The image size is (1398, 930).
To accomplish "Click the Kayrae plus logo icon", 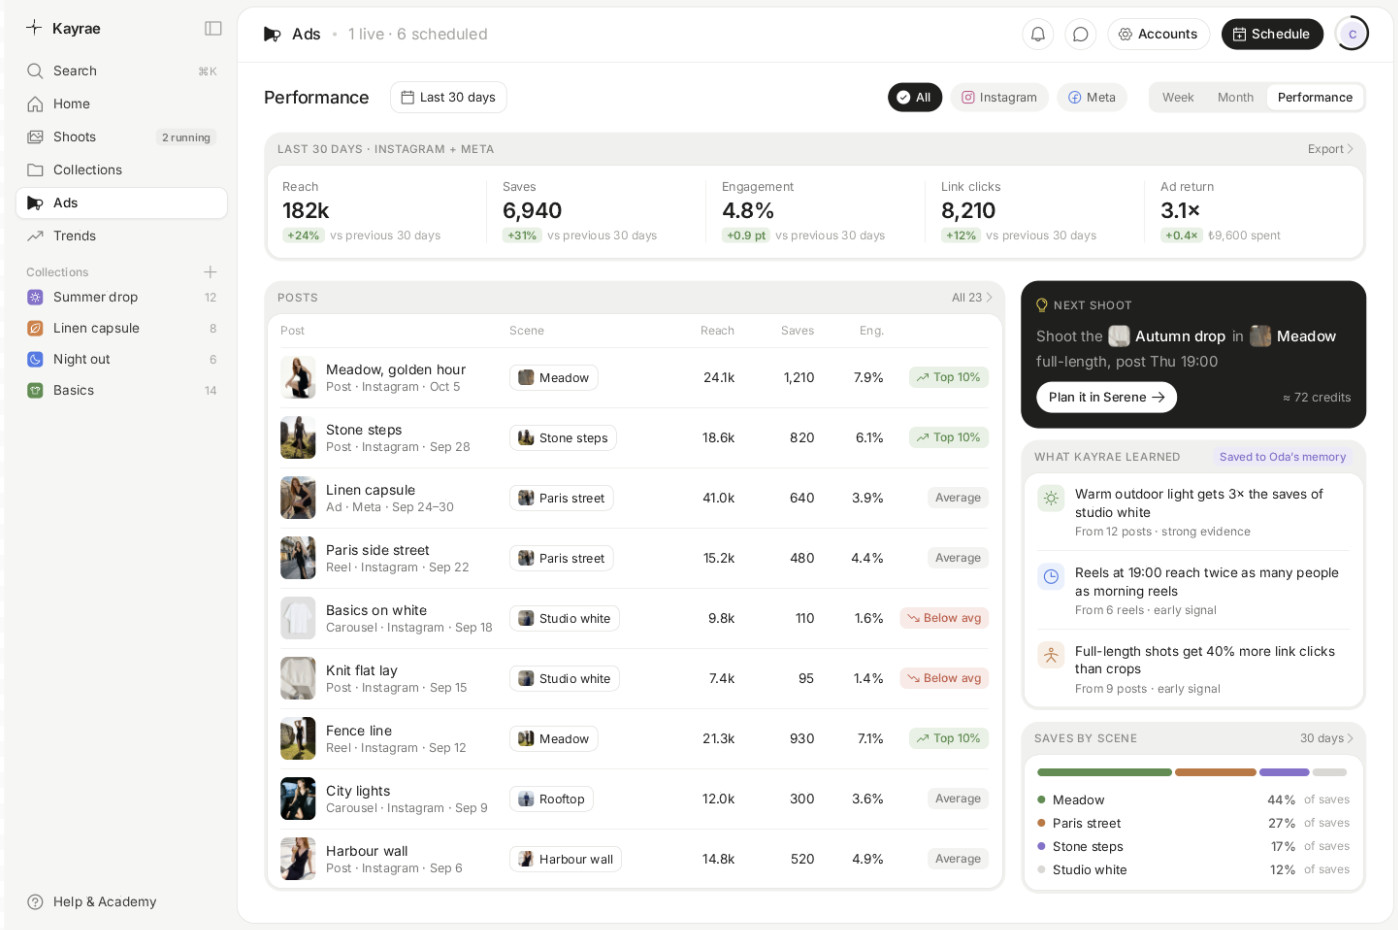I will (34, 28).
